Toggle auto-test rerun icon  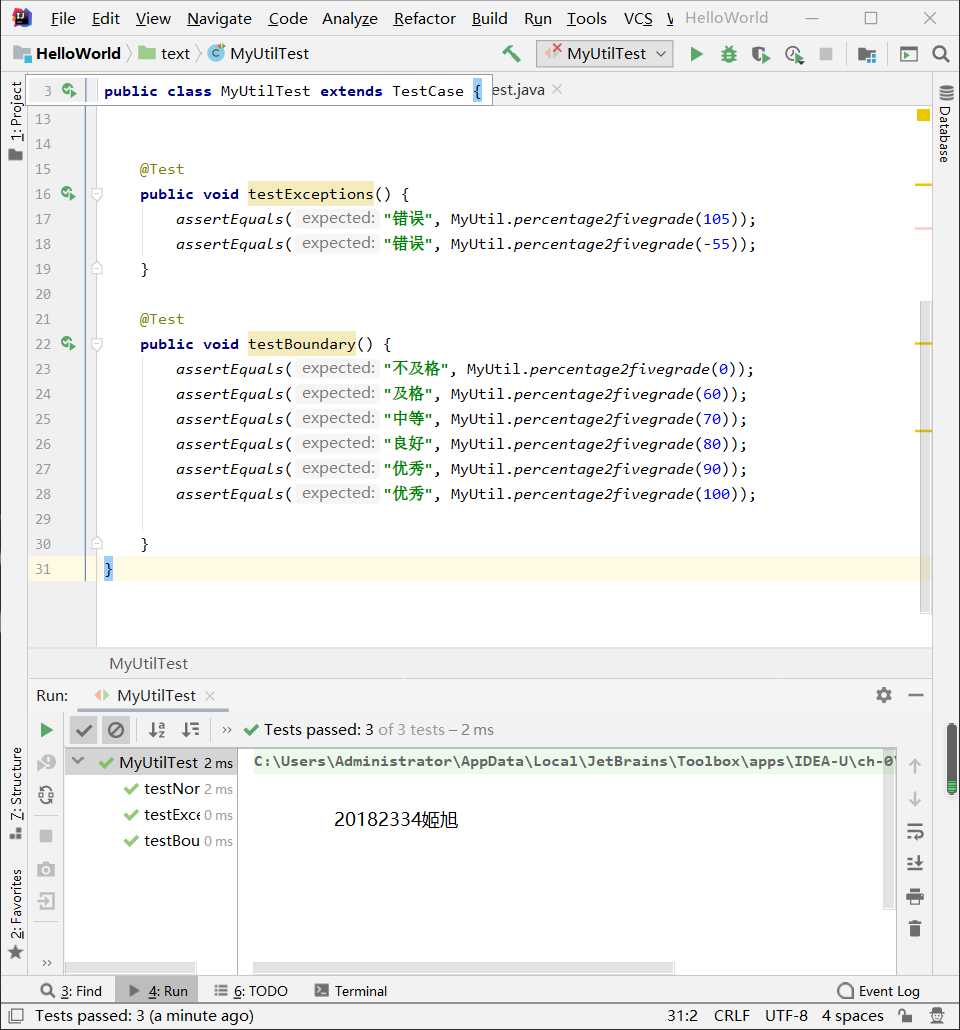(46, 795)
